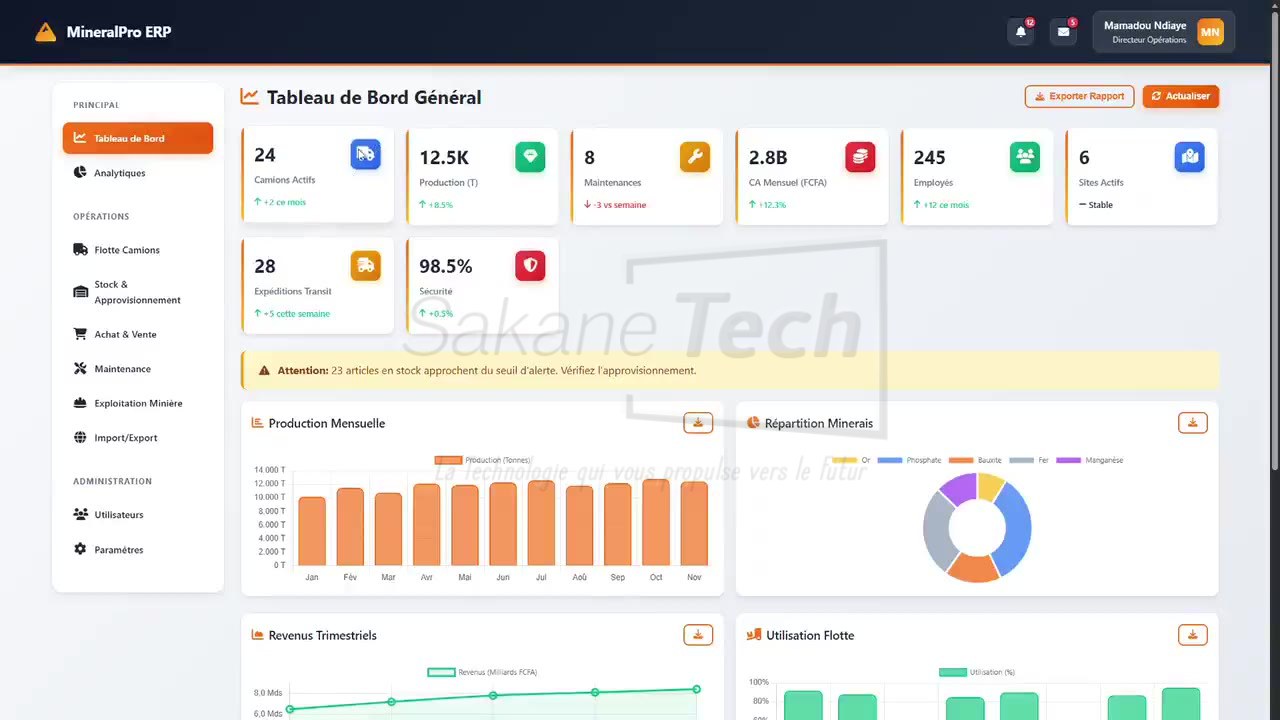
Task: Click the chart icon beside Tableau de Bord Général
Action: pos(249,97)
